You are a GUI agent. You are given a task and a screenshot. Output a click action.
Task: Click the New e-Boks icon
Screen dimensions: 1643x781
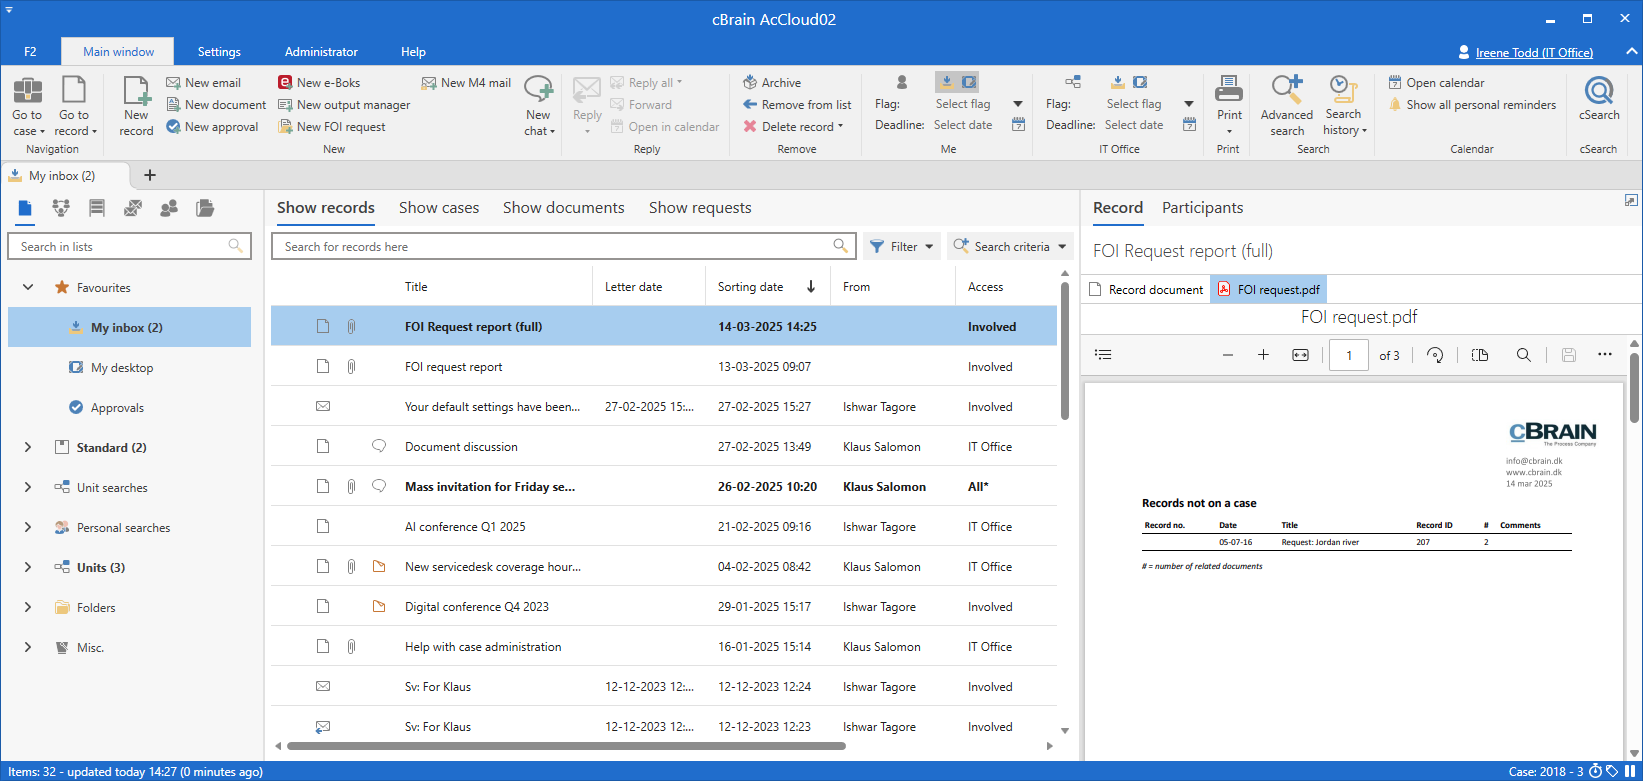285,83
